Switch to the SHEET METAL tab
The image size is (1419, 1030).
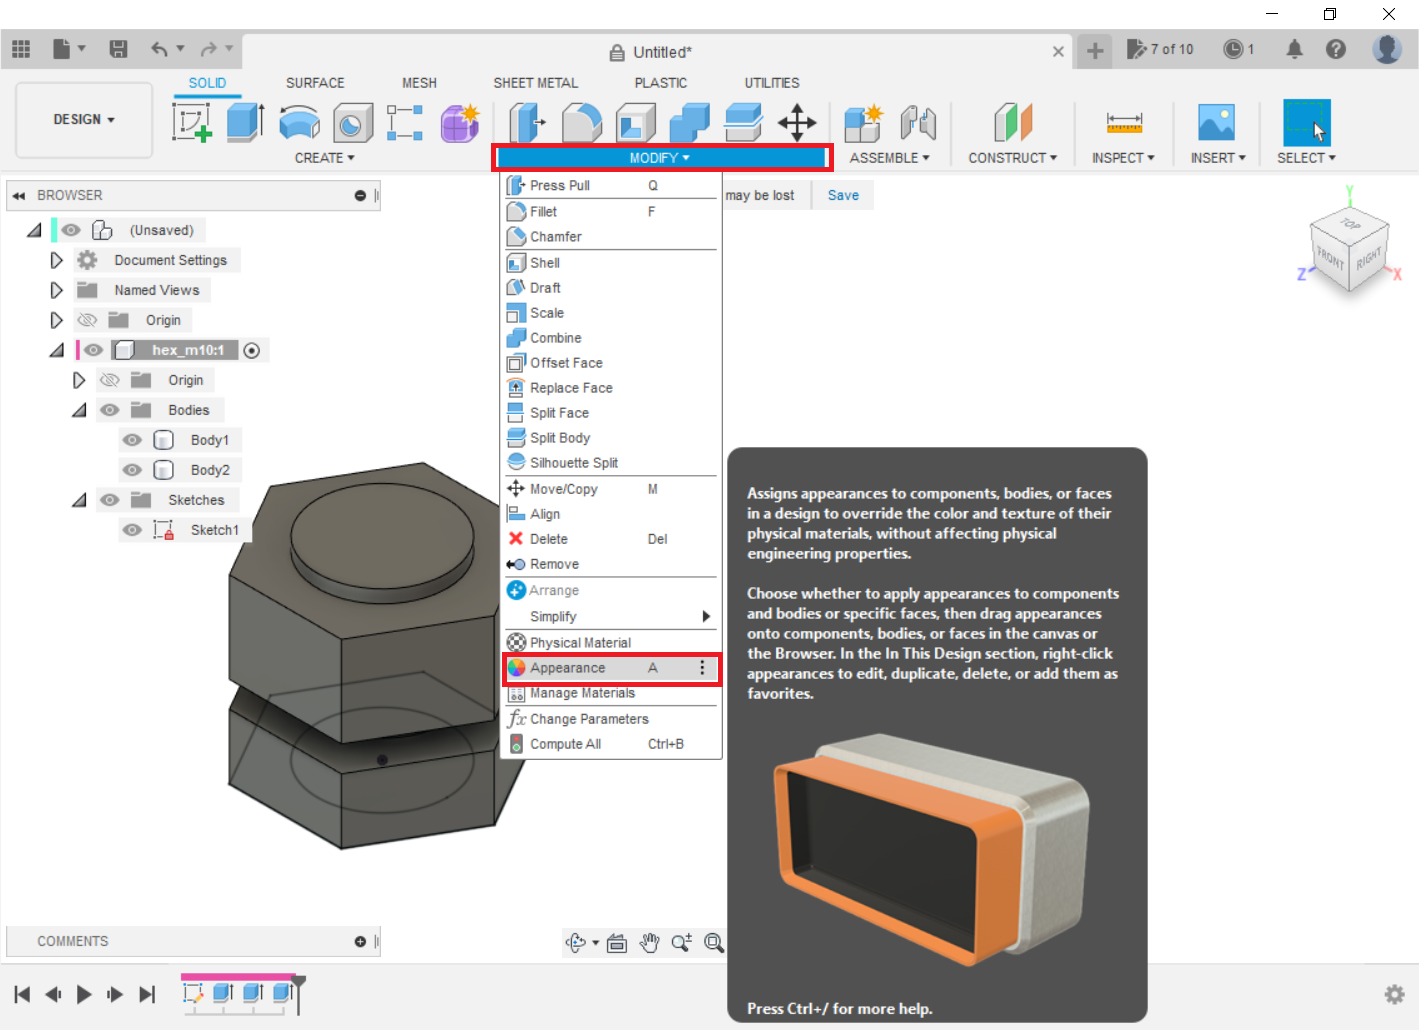pyautogui.click(x=535, y=83)
